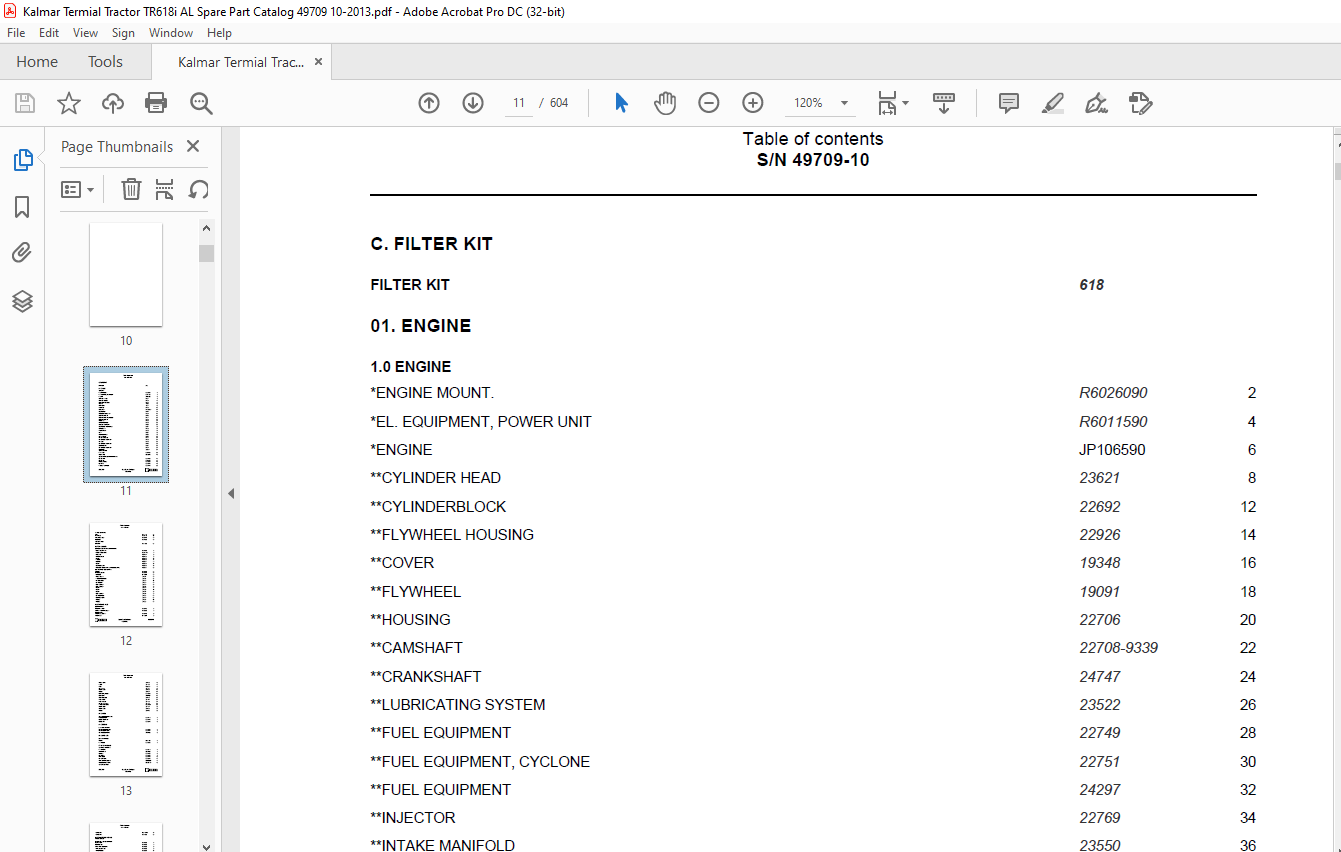Click the Save file icon
Screen dimensions: 1341x852
point(25,103)
